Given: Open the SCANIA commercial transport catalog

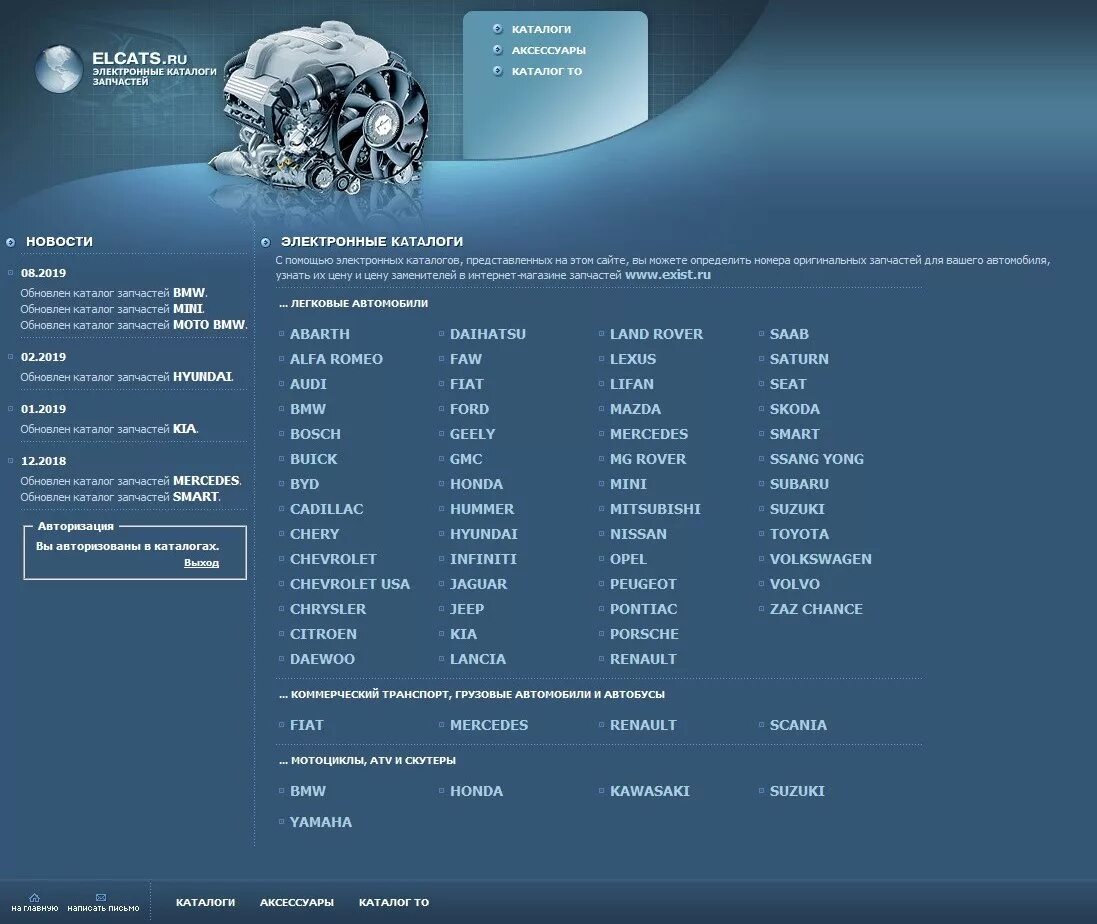Looking at the screenshot, I should [798, 725].
